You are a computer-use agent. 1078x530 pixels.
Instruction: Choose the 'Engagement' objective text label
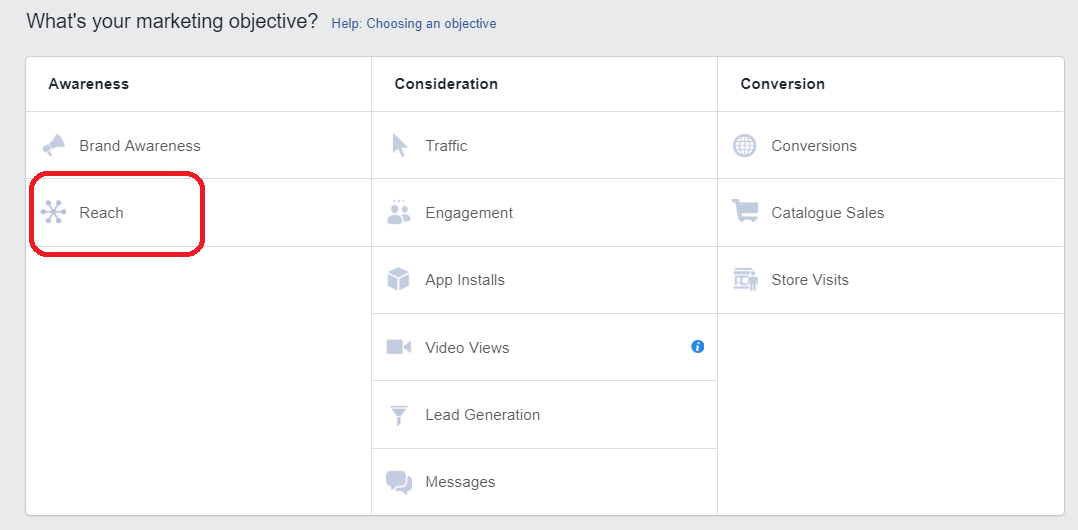coord(469,213)
